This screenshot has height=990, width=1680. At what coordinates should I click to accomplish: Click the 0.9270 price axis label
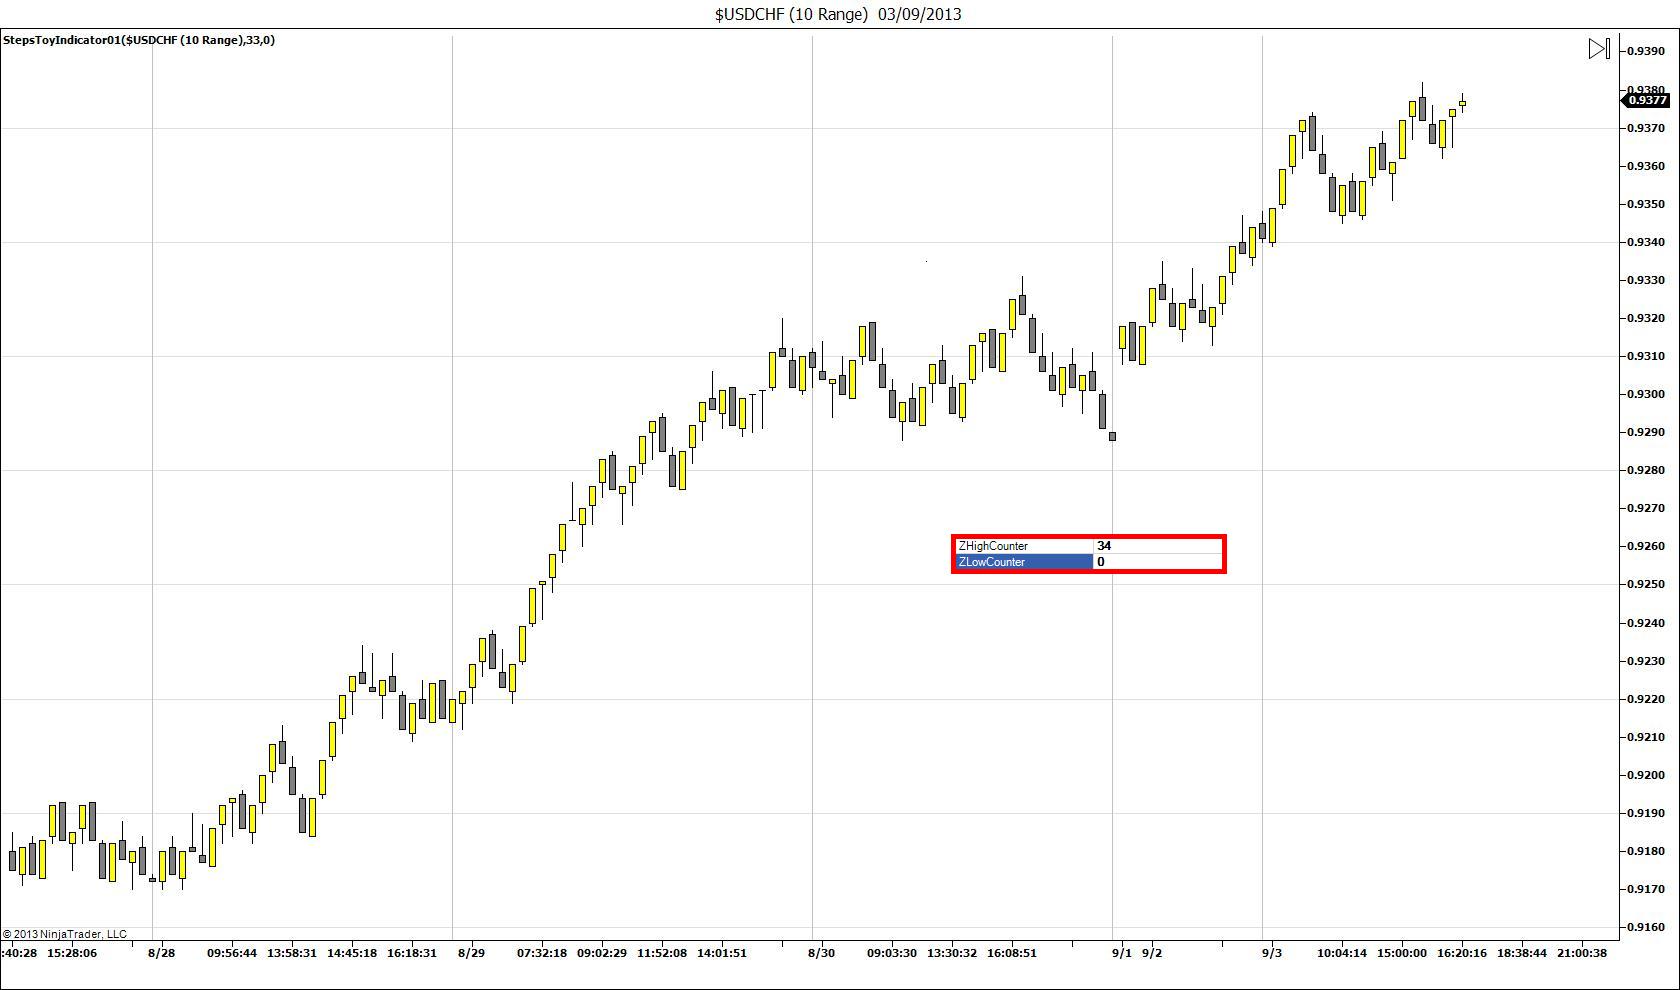click(x=1646, y=508)
